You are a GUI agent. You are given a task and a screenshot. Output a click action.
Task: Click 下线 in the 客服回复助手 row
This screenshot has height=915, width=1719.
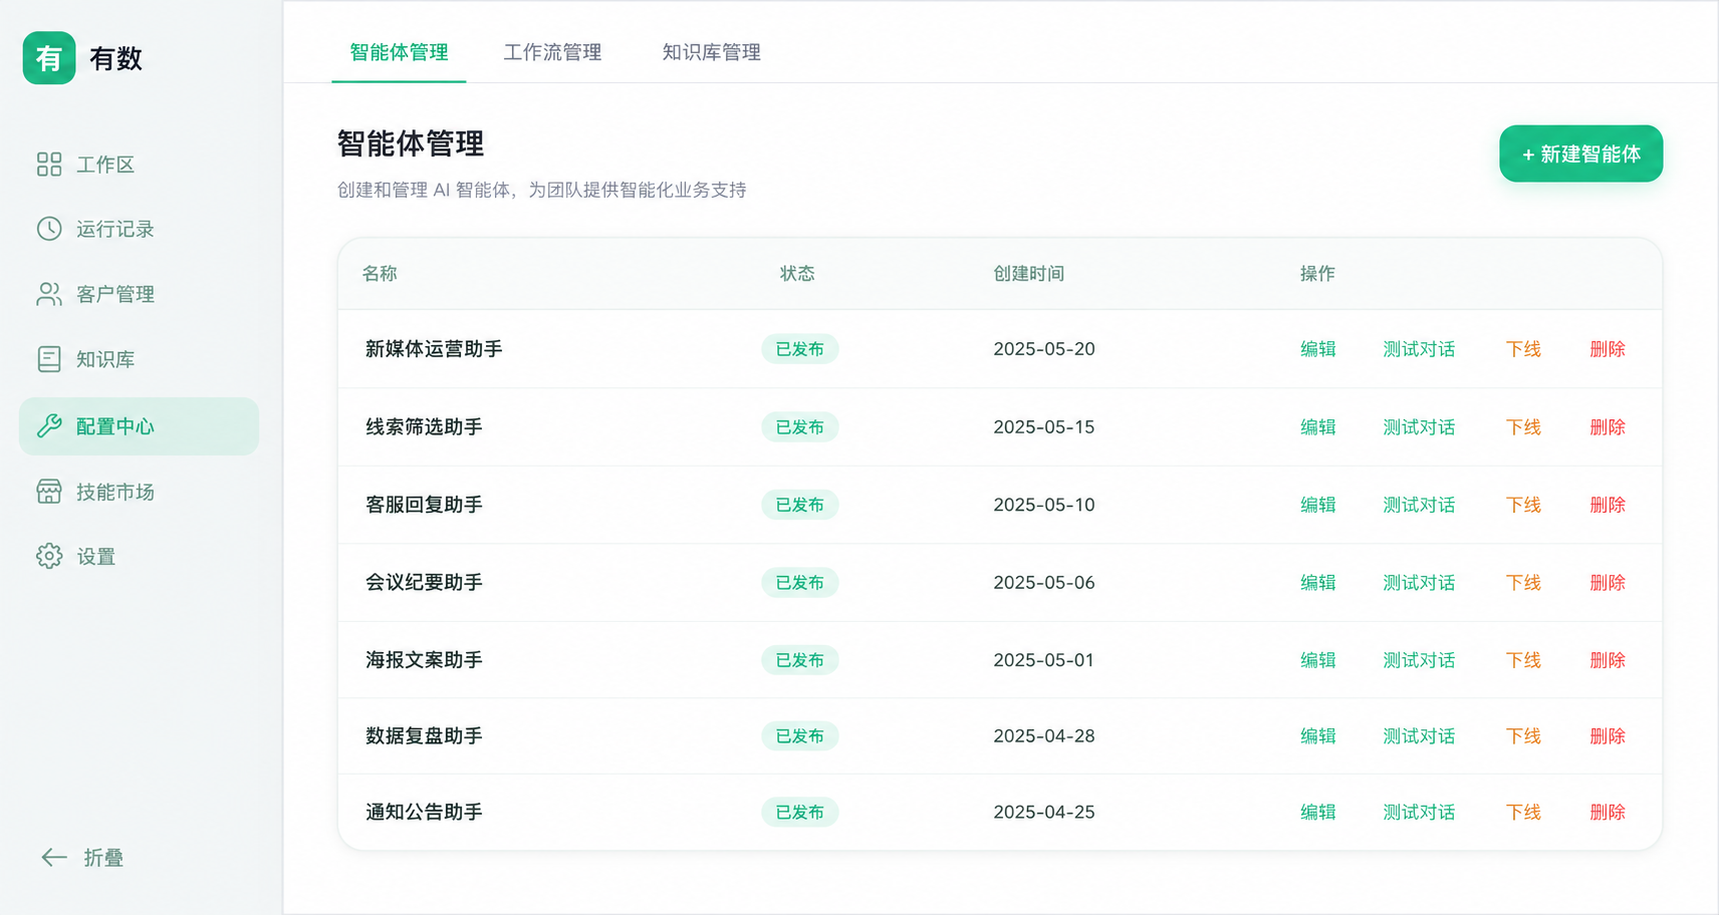[1523, 505]
